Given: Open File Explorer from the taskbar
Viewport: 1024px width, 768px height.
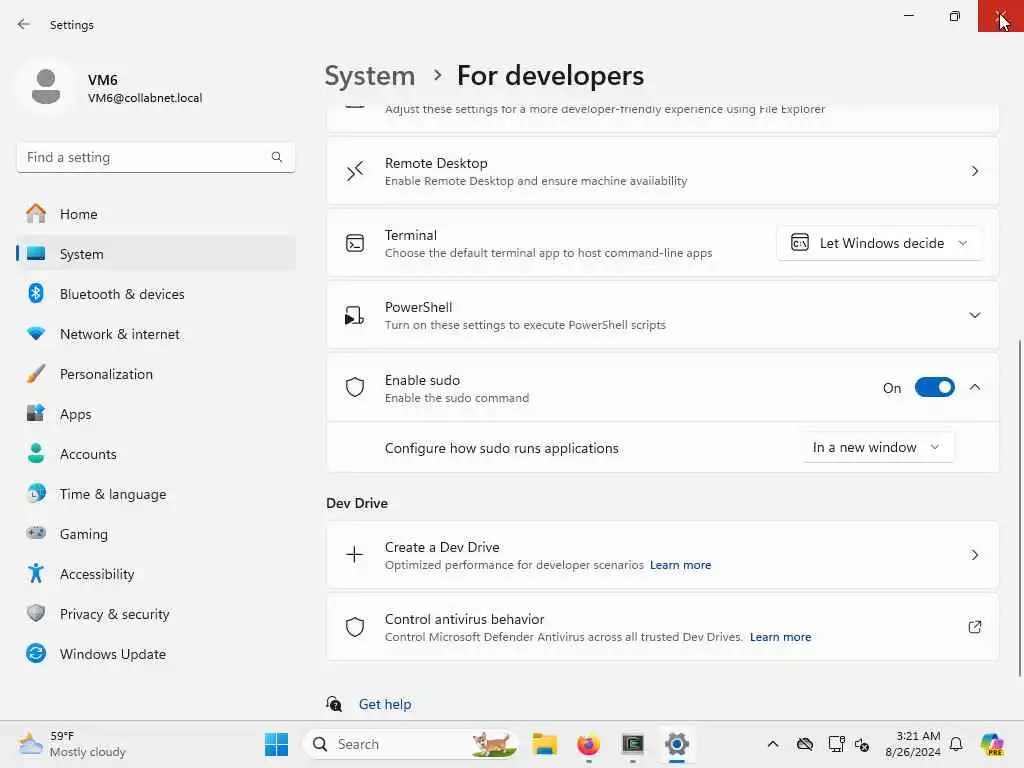Looking at the screenshot, I should point(544,744).
